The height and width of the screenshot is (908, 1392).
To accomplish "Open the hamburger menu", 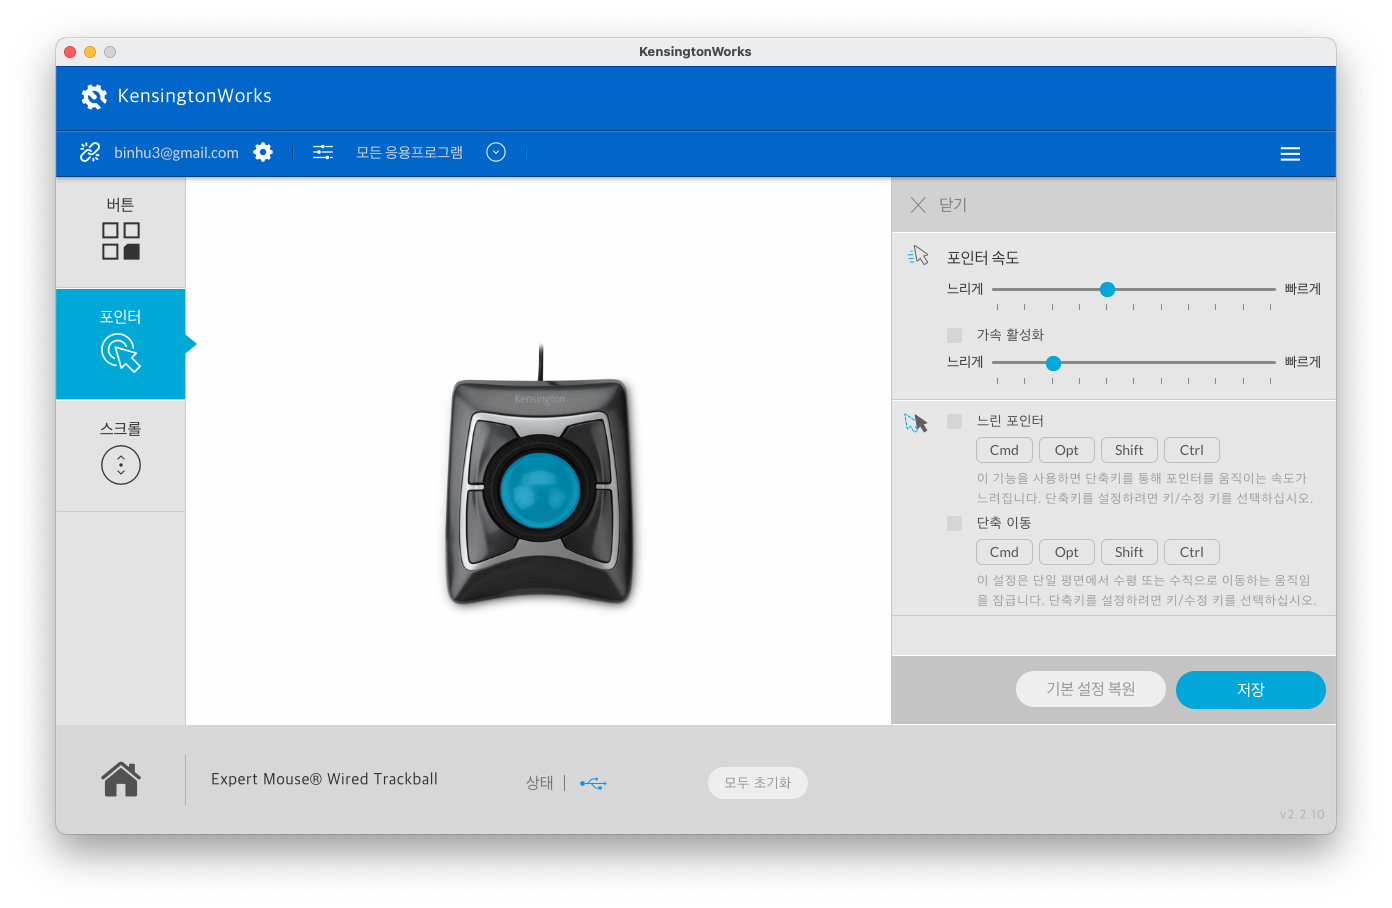I will 1290,154.
